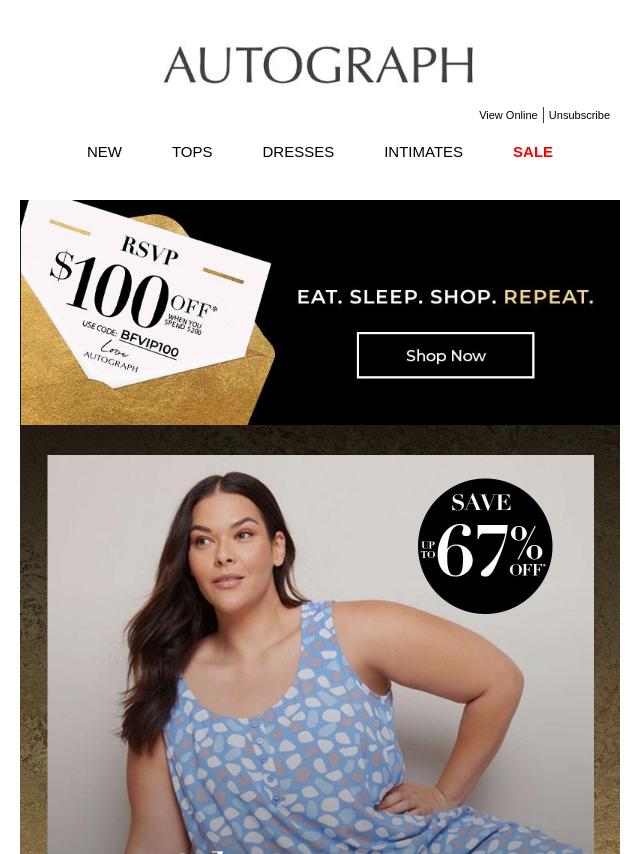This screenshot has width=640, height=854.
Task: Open the View Online link
Action: (508, 115)
